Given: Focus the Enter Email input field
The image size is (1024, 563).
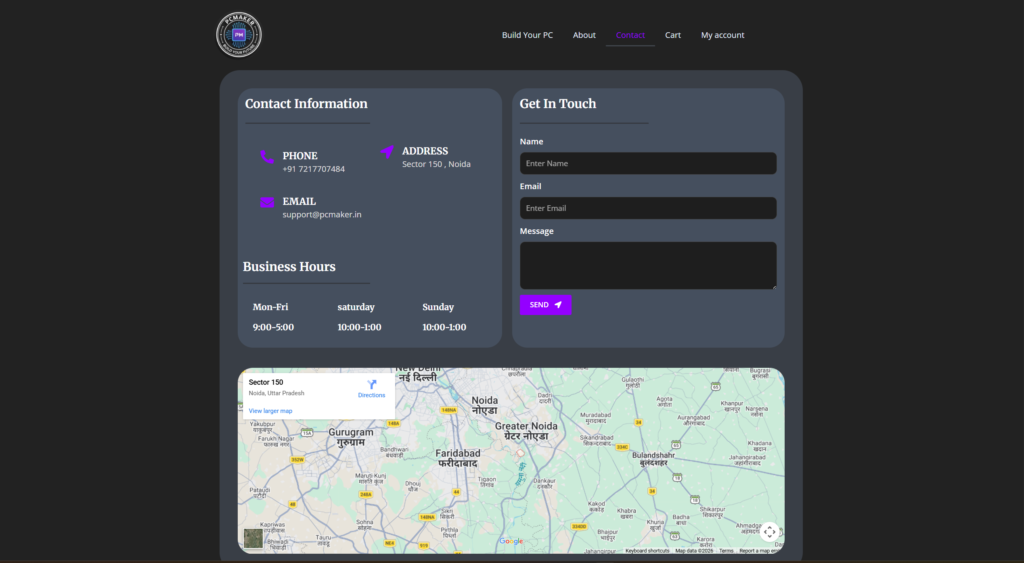Looking at the screenshot, I should (648, 208).
